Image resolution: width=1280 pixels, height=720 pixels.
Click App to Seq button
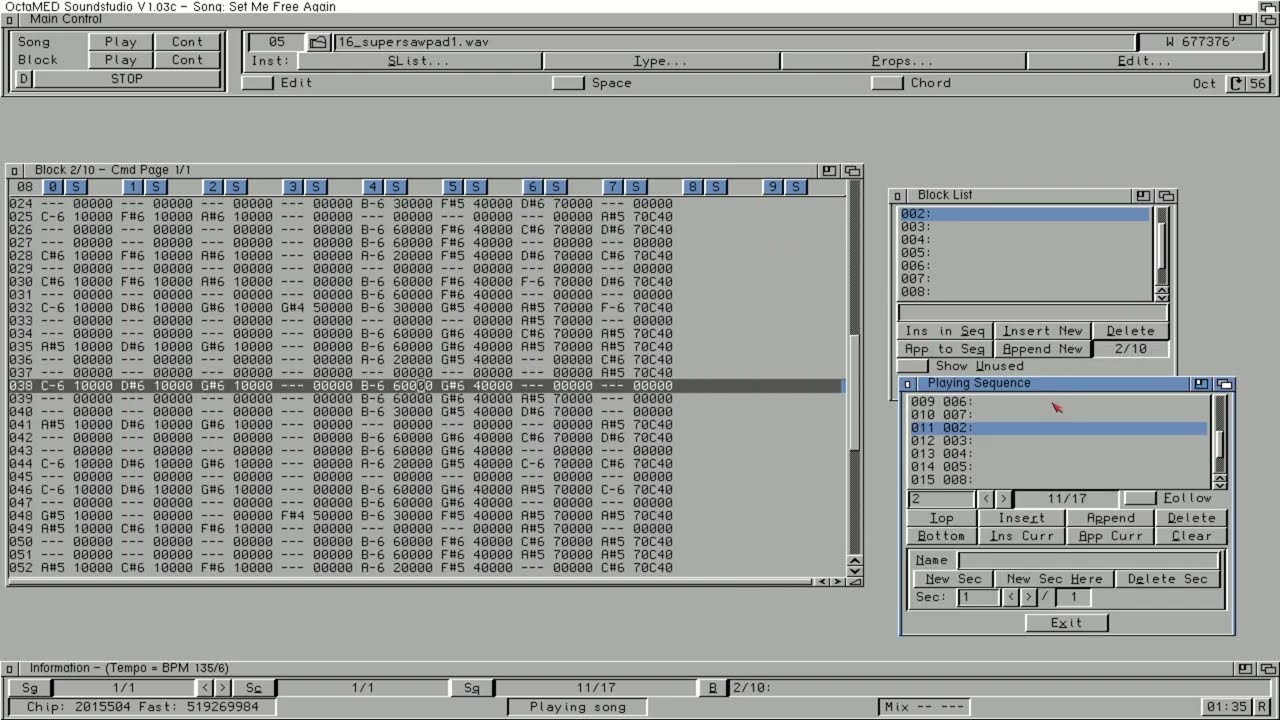(945, 349)
